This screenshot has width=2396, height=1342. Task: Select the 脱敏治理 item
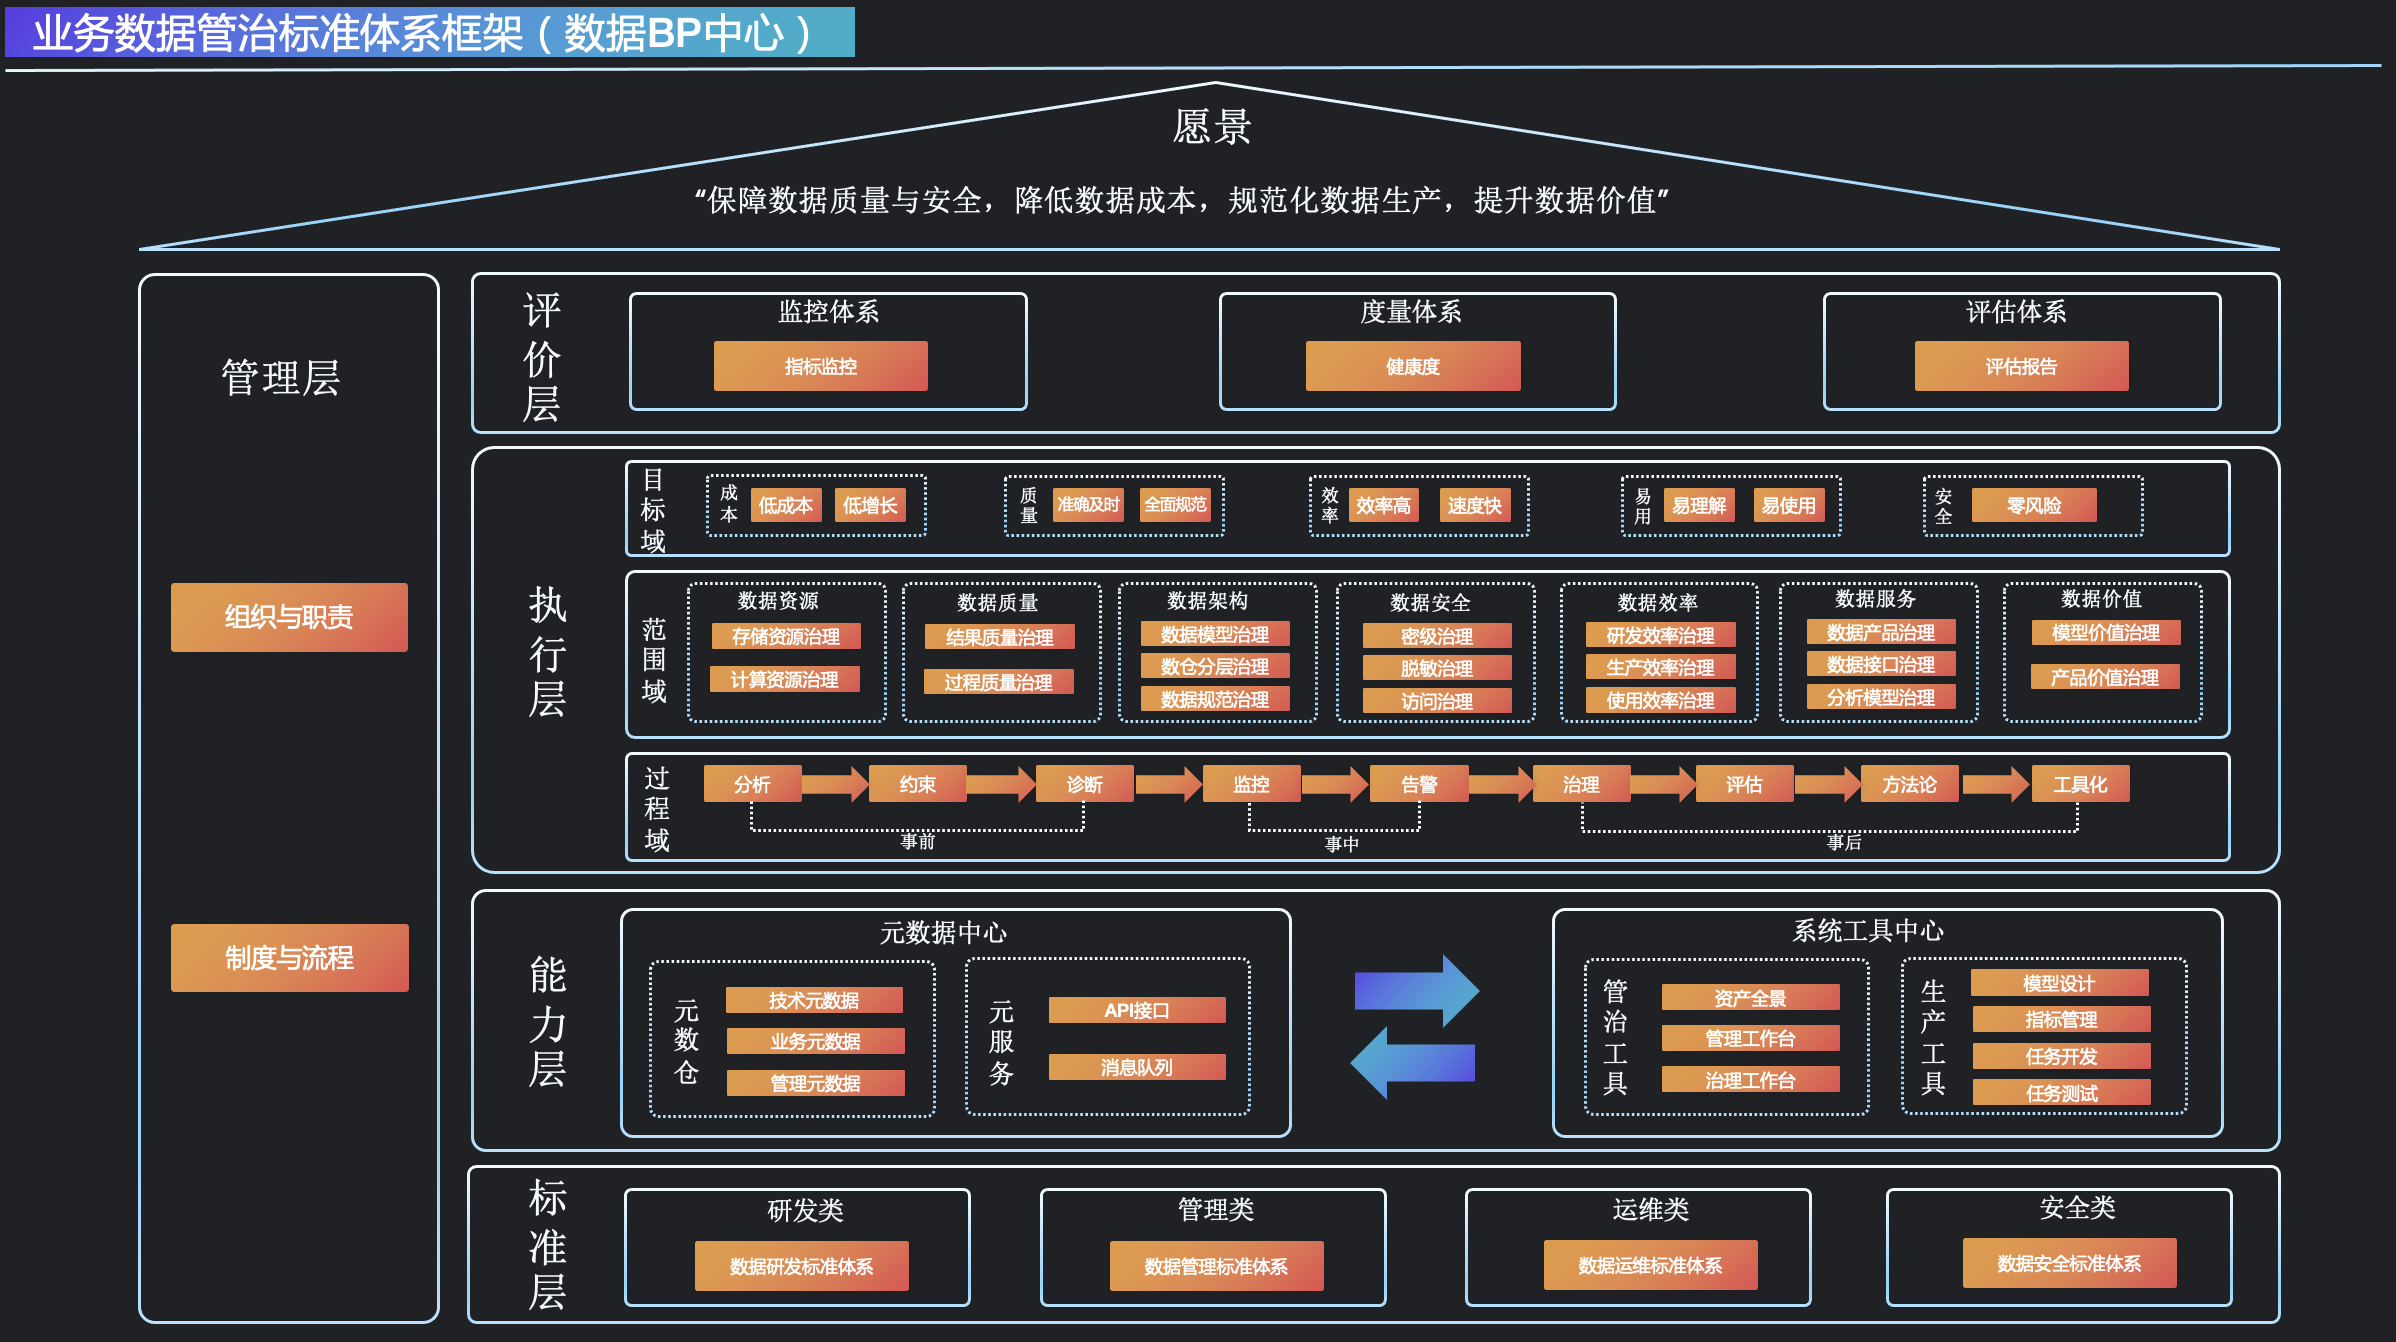pos(1436,668)
